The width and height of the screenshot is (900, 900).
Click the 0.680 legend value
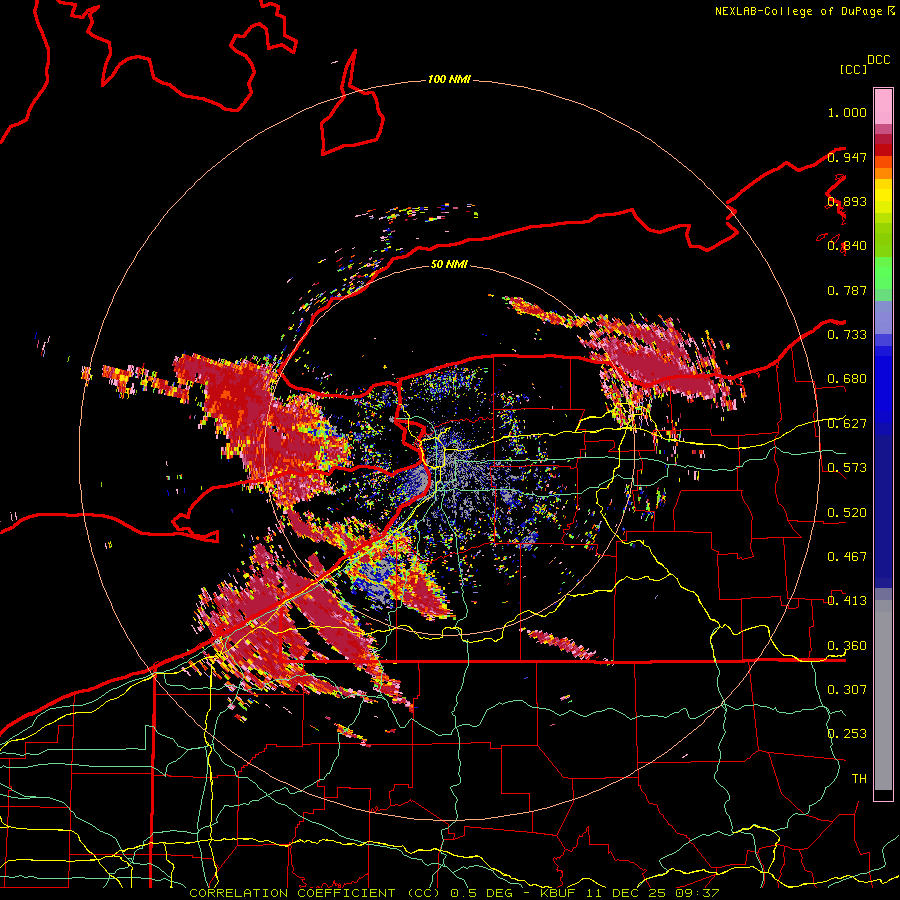pos(847,379)
